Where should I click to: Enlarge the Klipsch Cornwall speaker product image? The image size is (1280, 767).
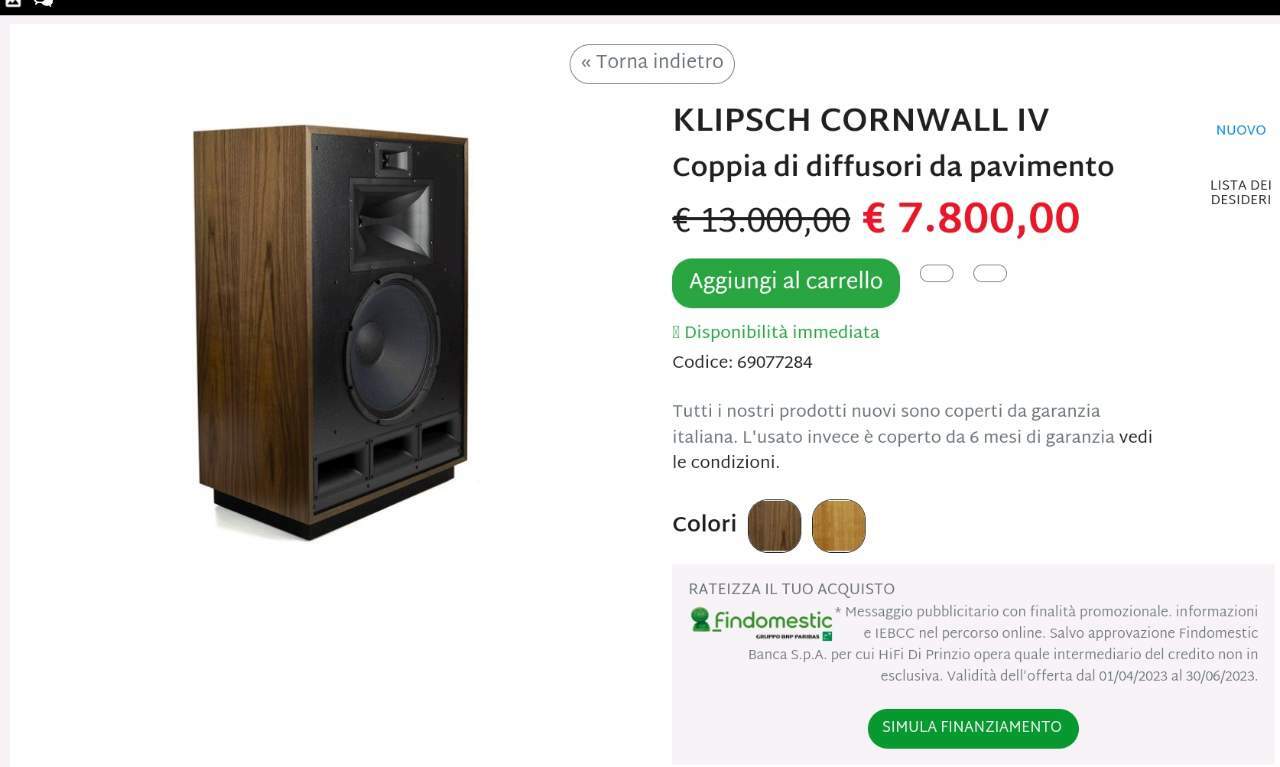click(x=330, y=333)
